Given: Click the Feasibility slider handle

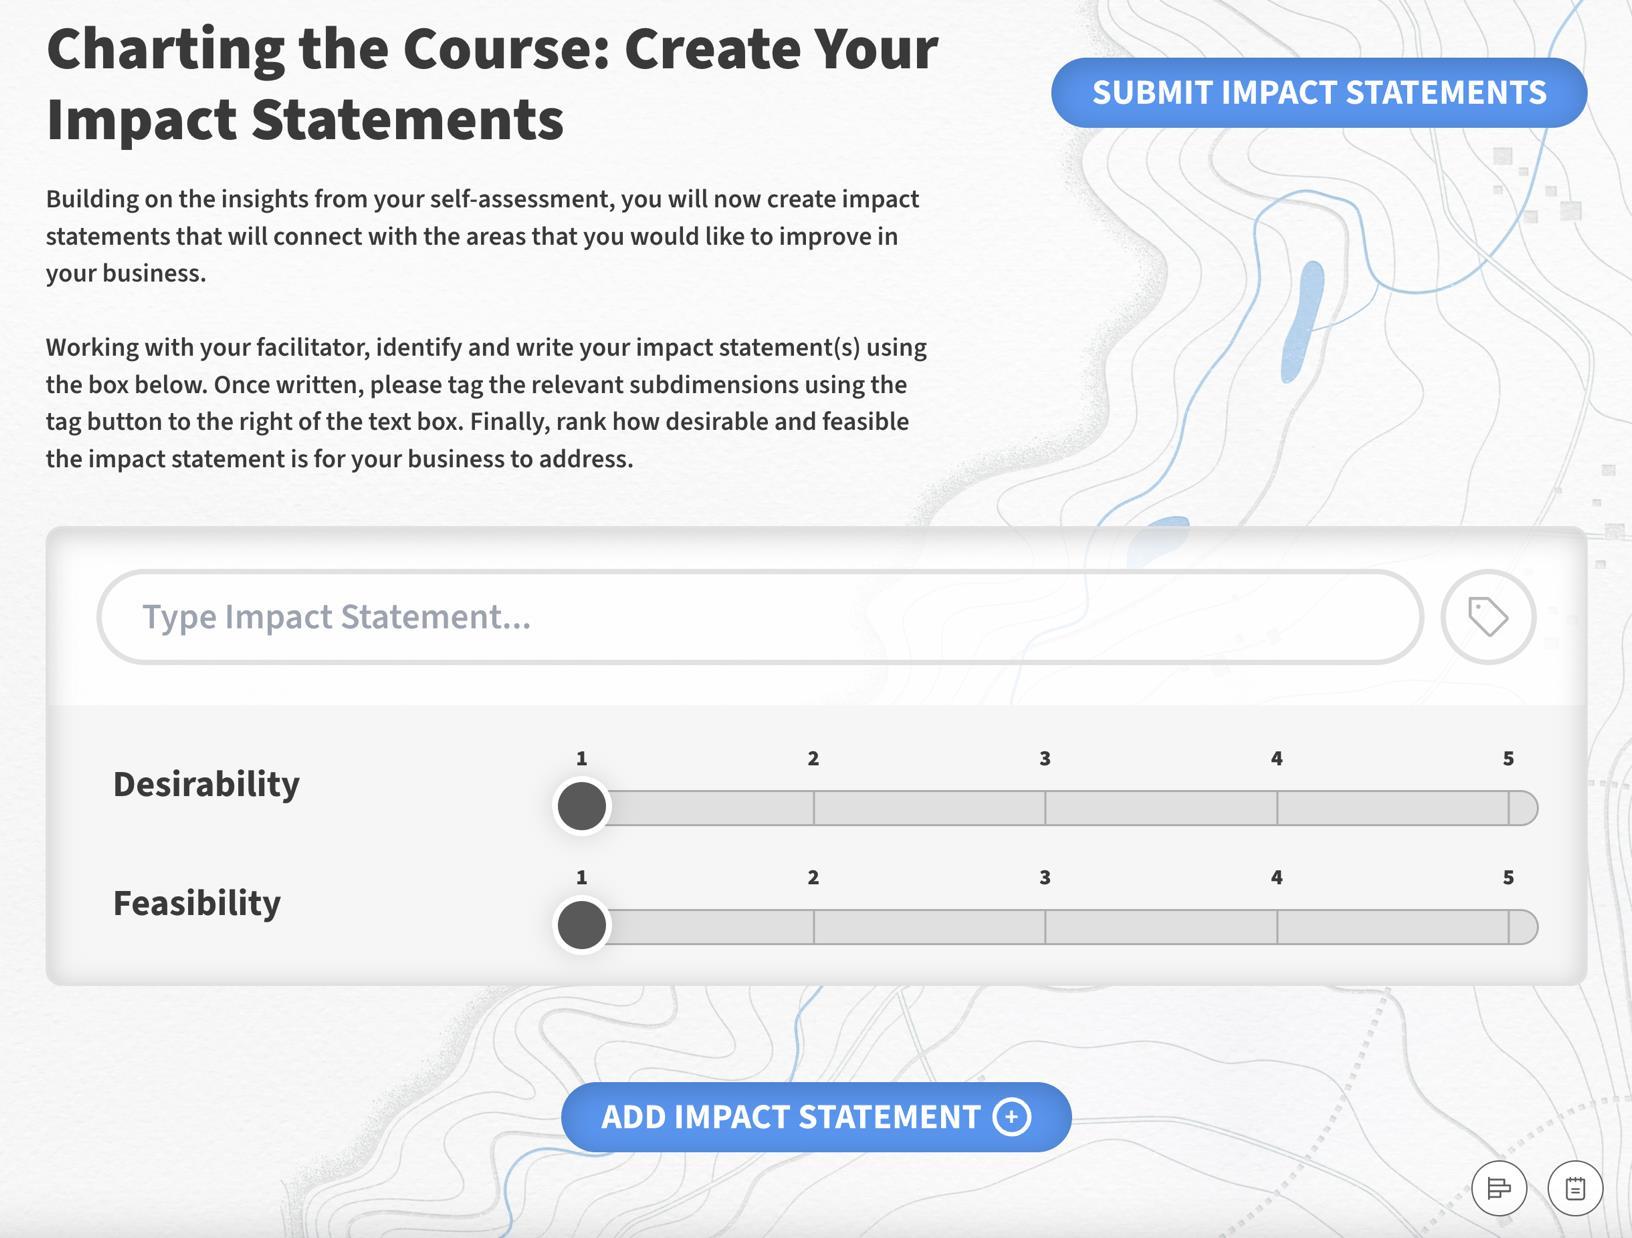Looking at the screenshot, I should point(582,925).
